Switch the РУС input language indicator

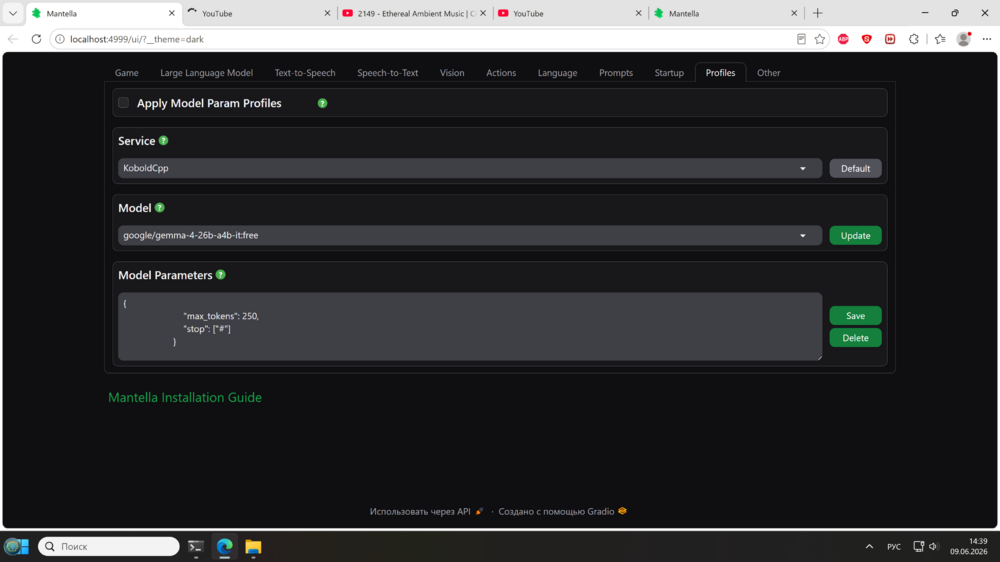(x=893, y=547)
